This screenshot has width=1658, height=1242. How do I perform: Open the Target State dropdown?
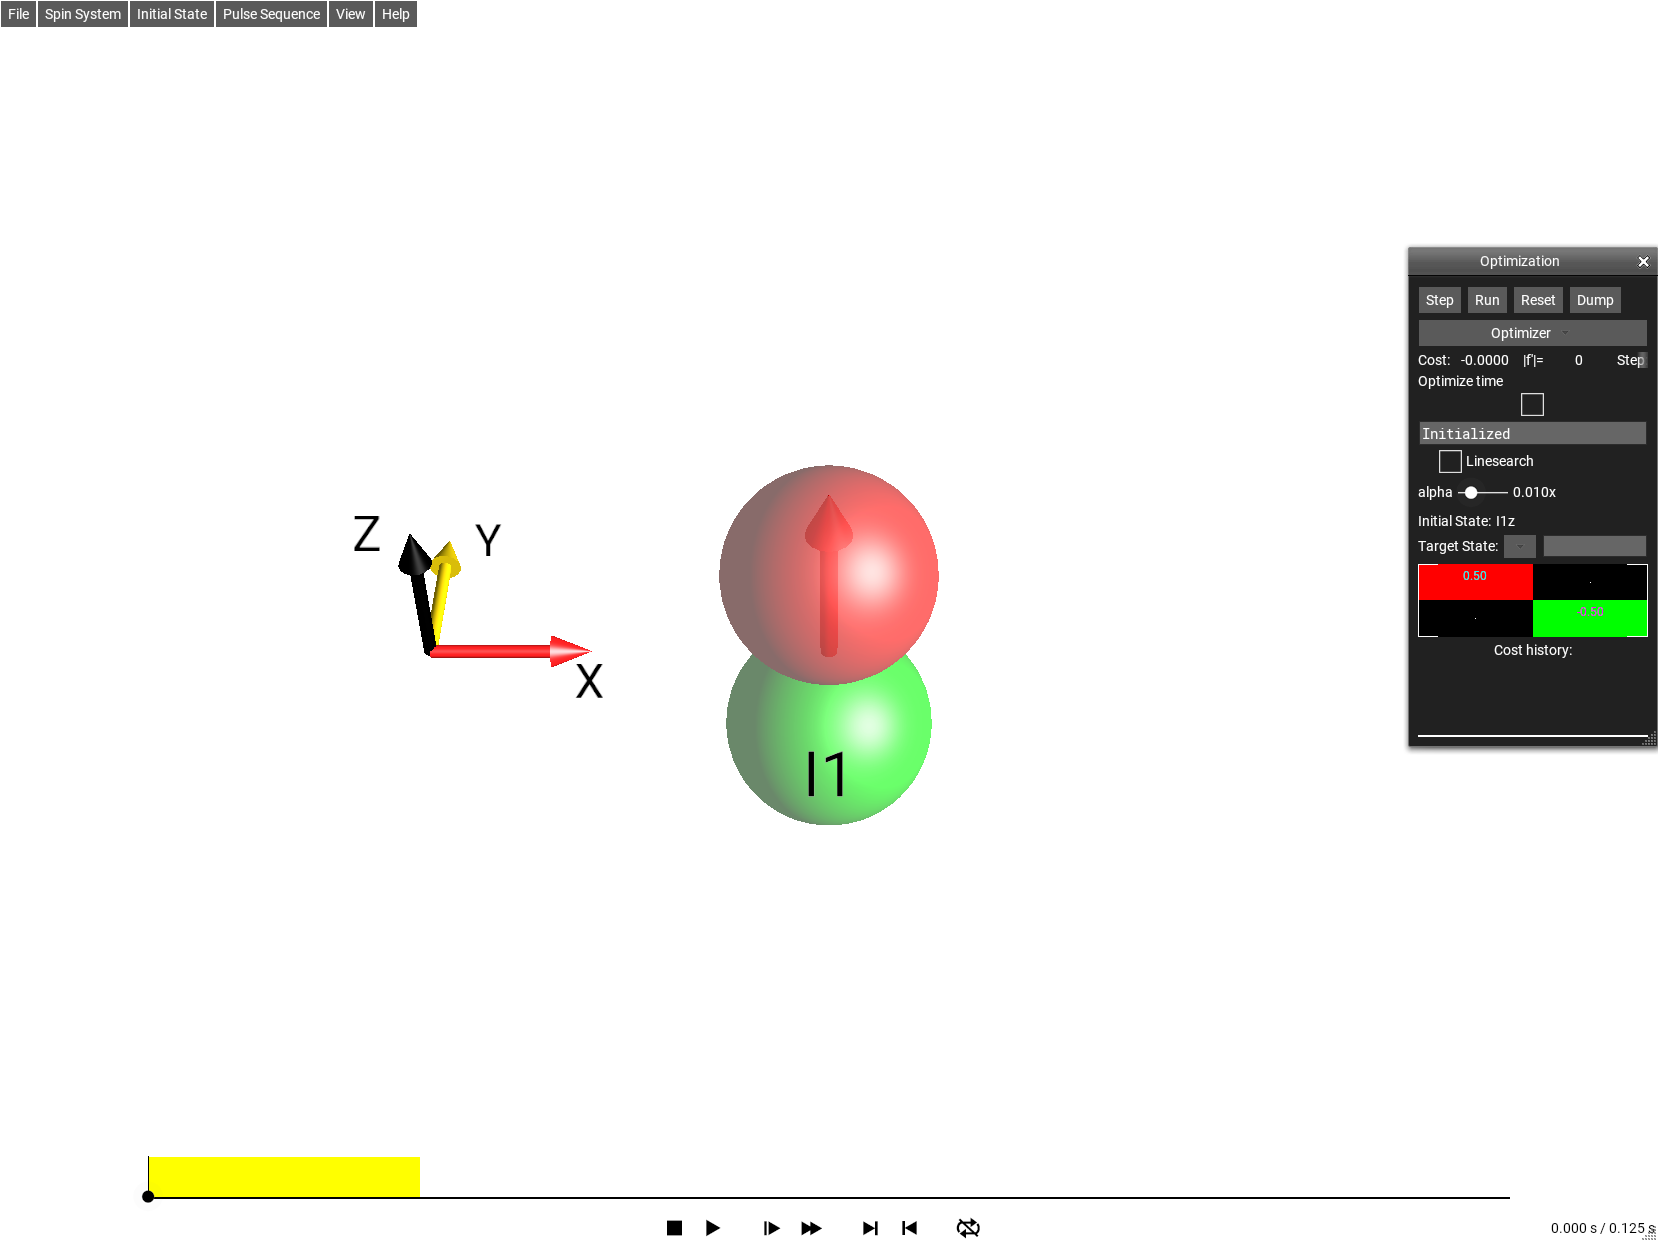click(1520, 546)
